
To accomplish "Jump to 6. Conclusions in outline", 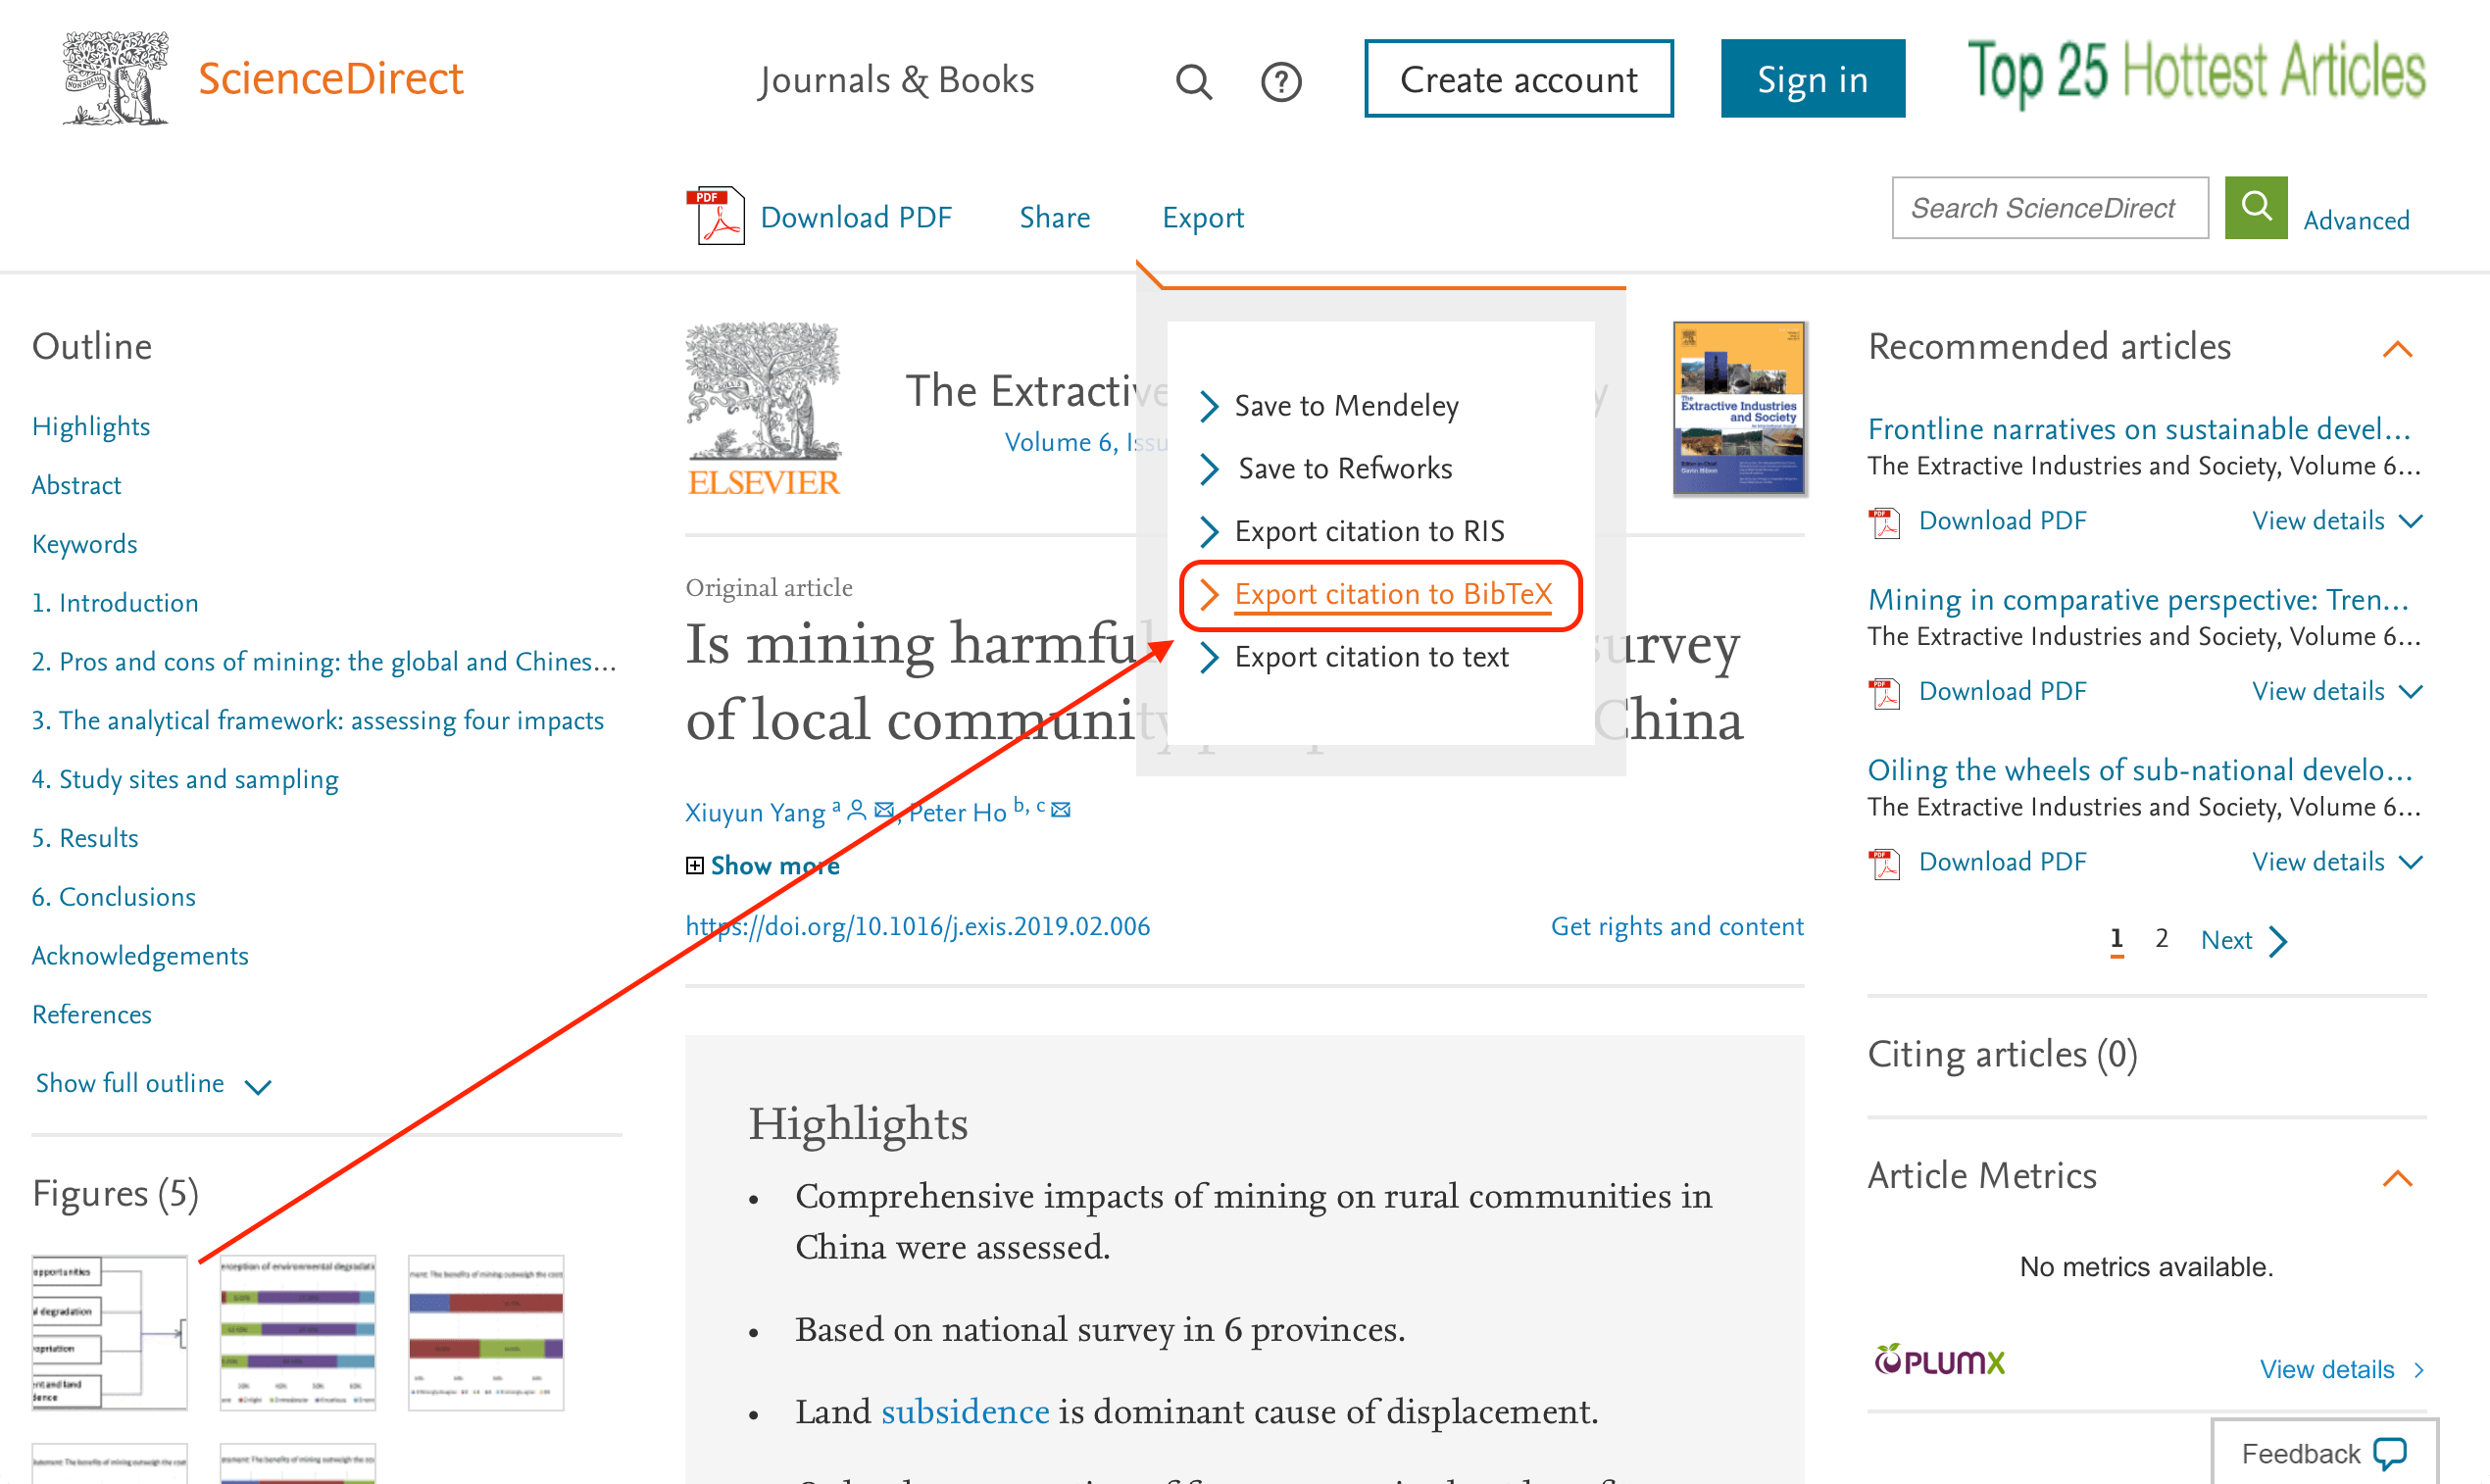I will (114, 897).
